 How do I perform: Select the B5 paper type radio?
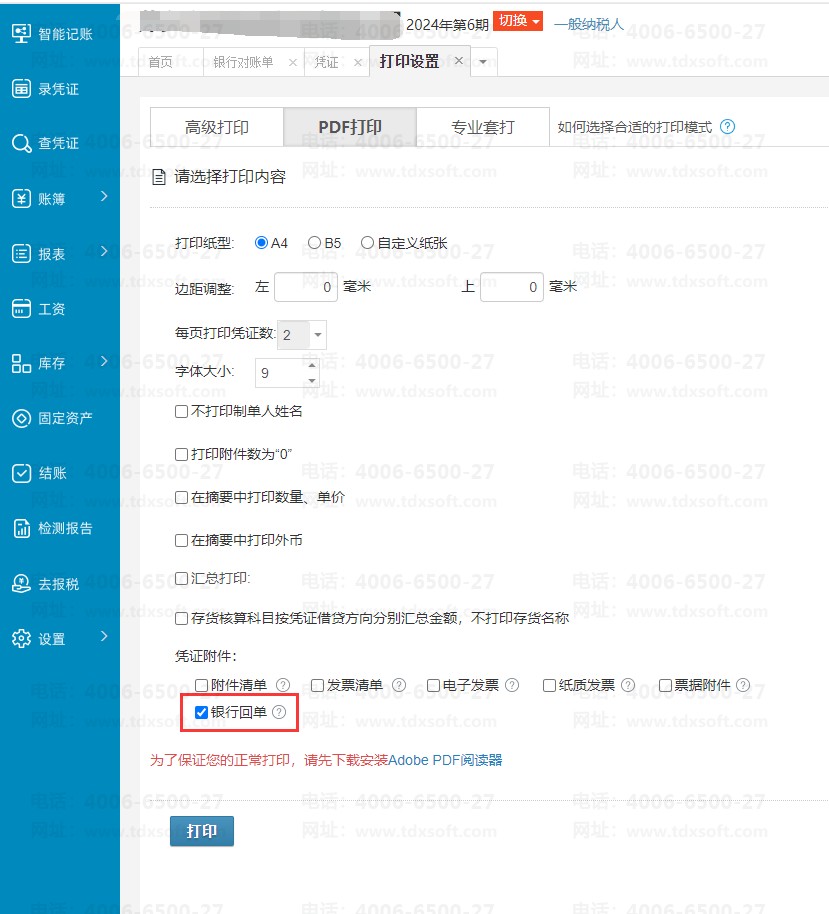(x=315, y=243)
